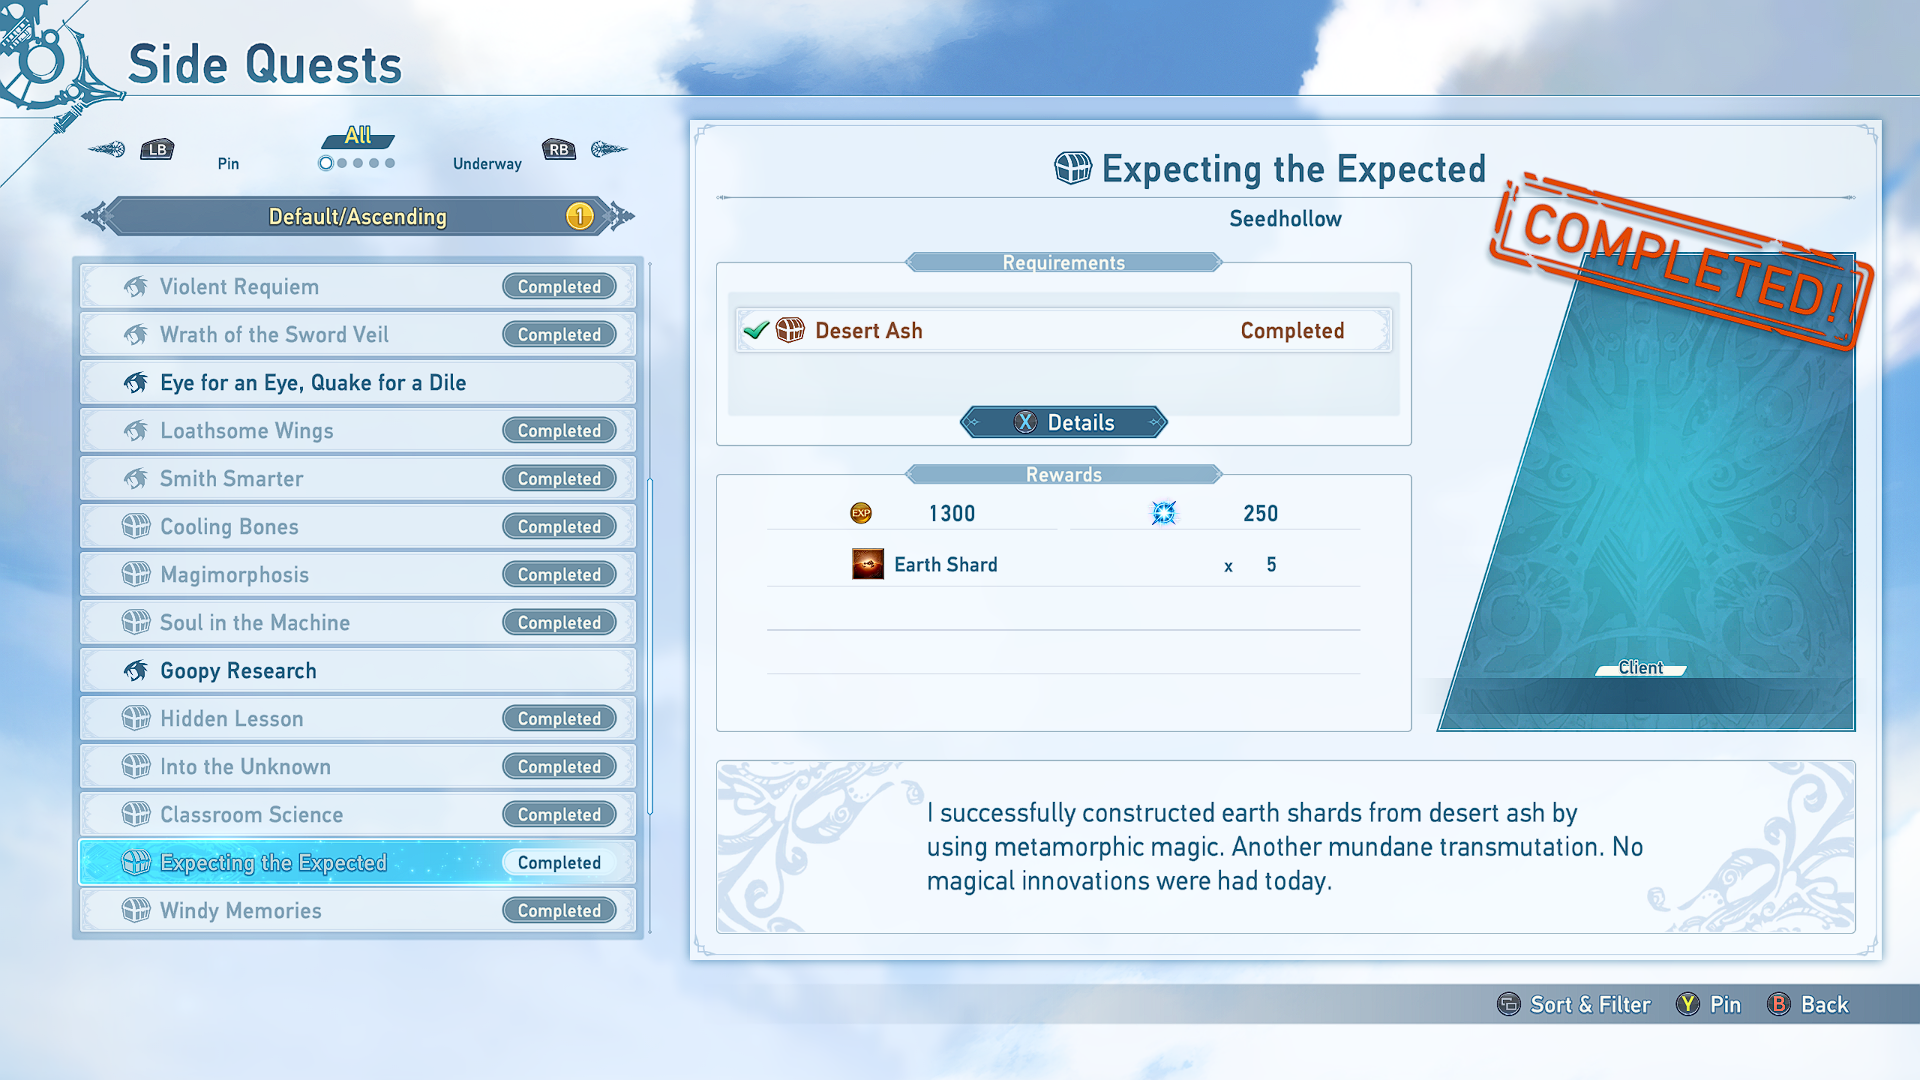
Task: Switch to the Pin tab
Action: point(228,163)
